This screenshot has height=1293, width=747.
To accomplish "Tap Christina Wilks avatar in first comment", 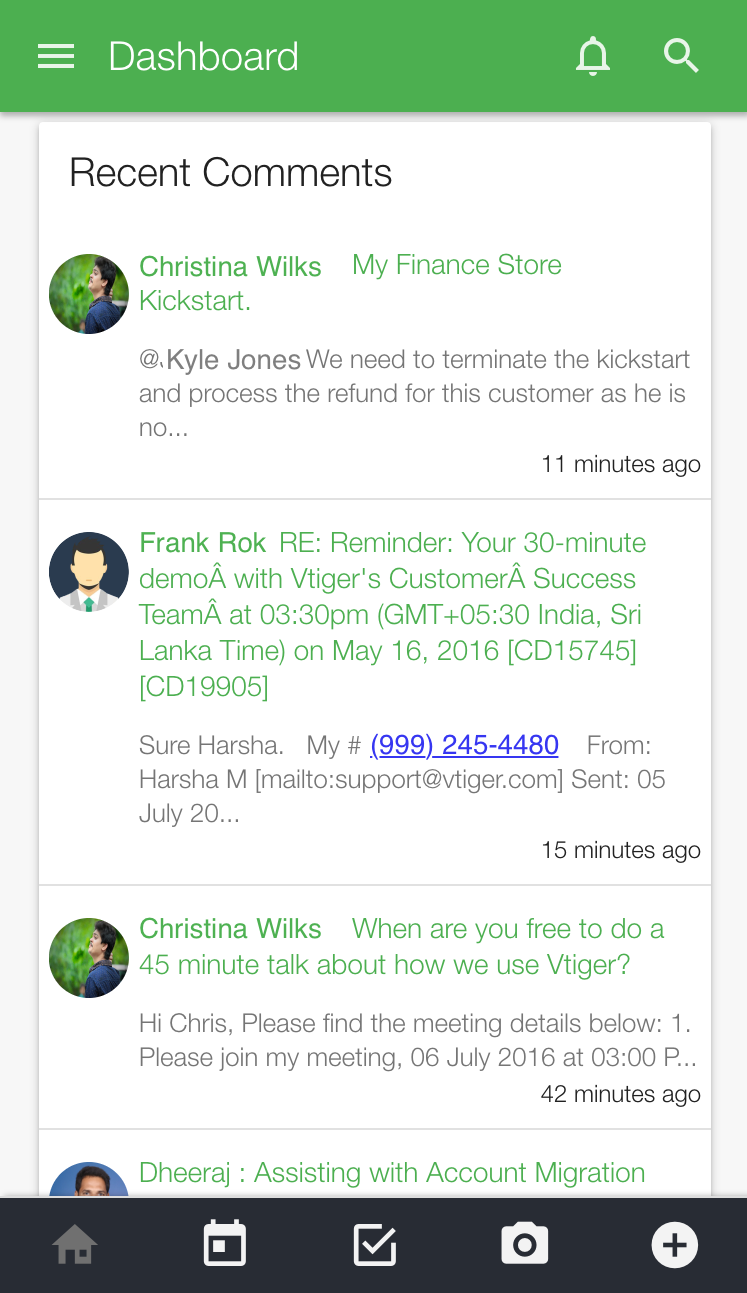I will pos(89,294).
